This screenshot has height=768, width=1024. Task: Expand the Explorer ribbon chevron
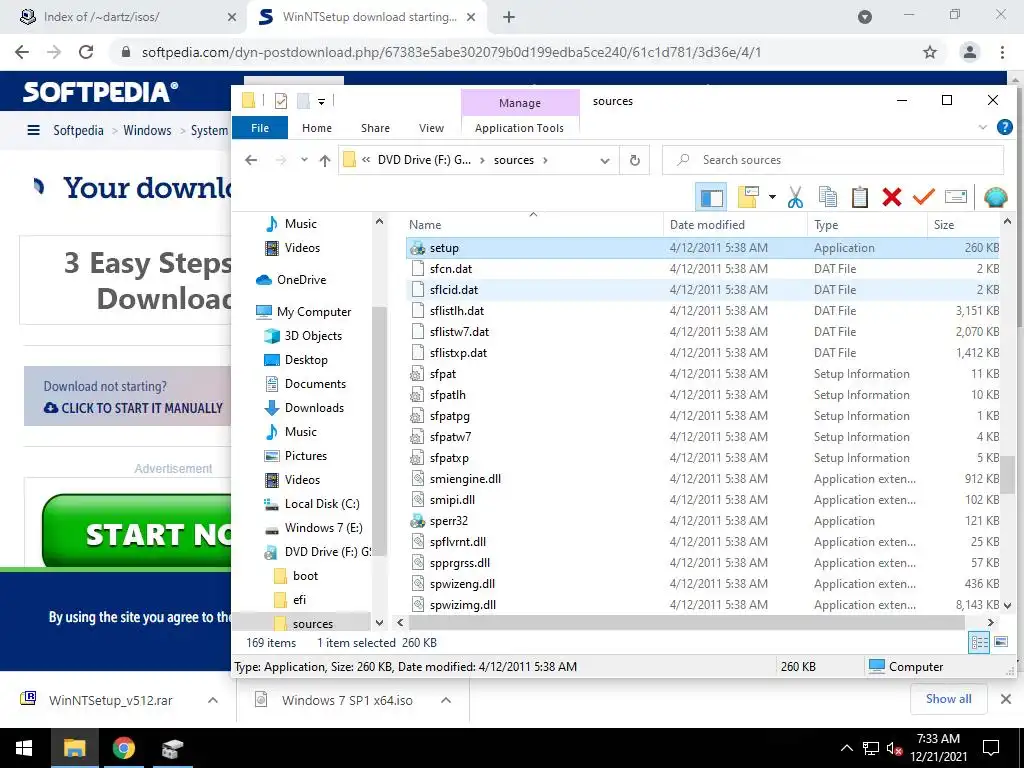[982, 127]
